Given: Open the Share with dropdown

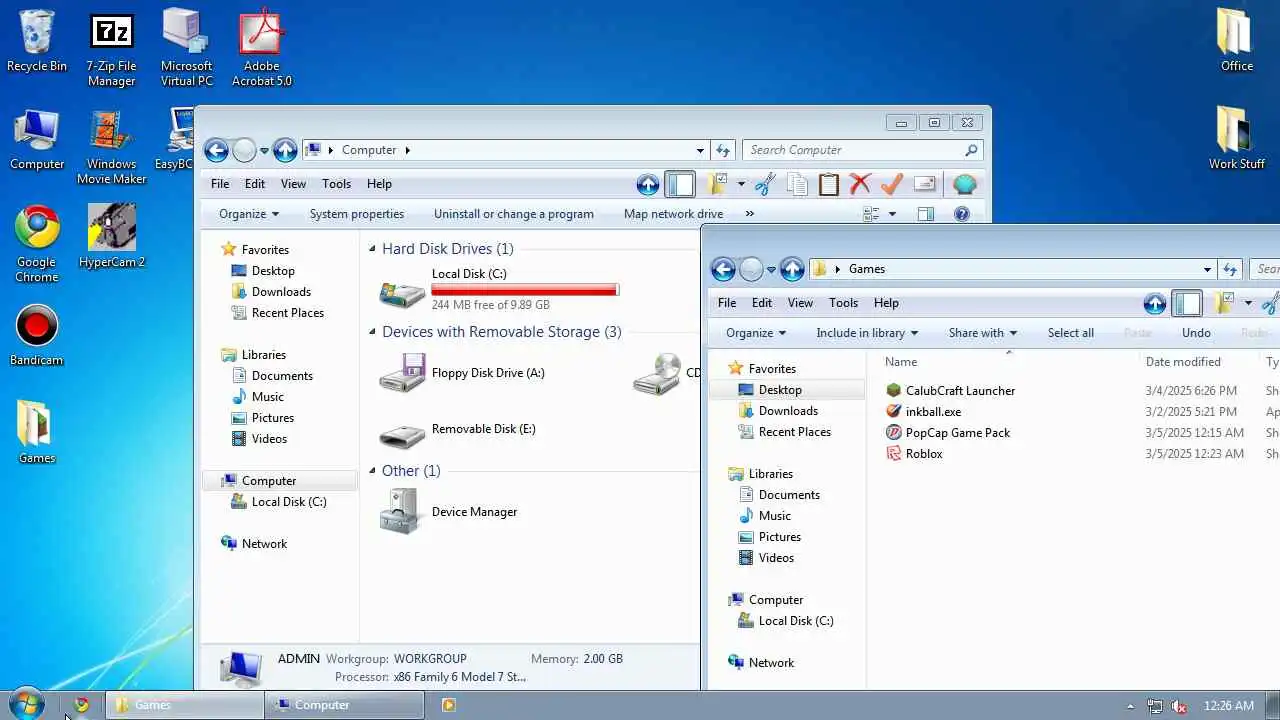Looking at the screenshot, I should tap(983, 333).
